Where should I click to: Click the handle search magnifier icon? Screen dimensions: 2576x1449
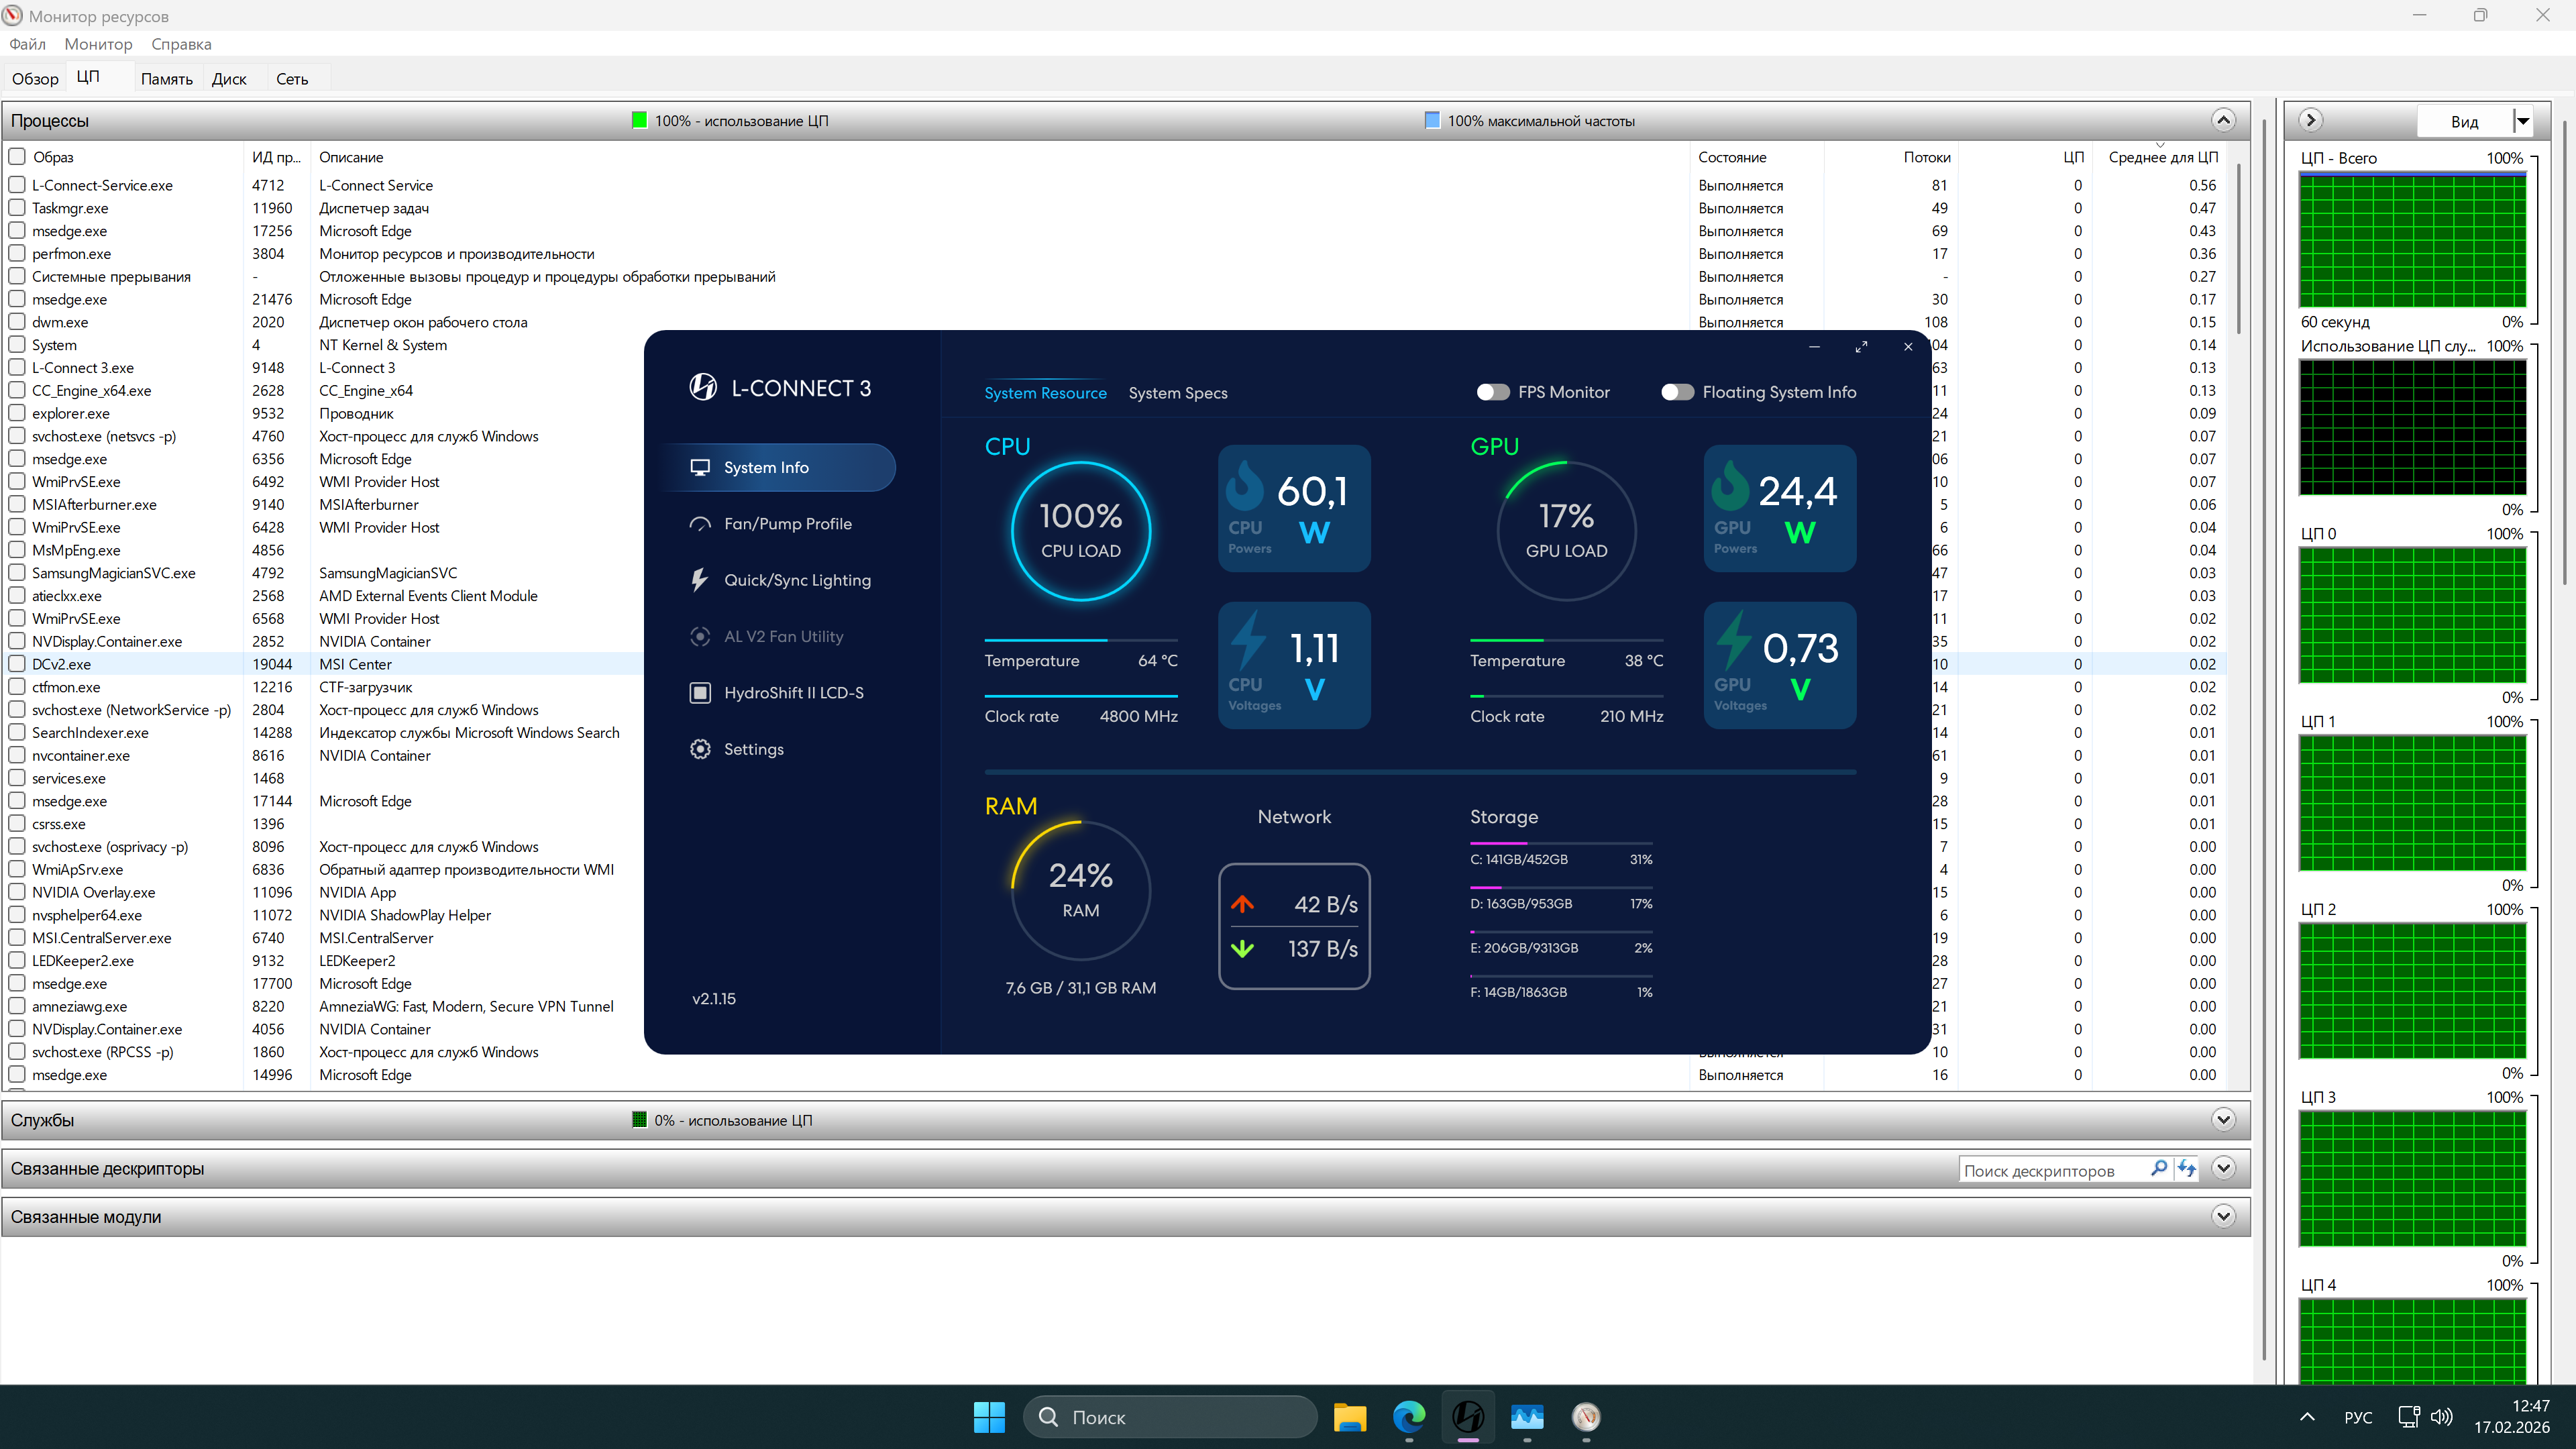pos(2158,1168)
